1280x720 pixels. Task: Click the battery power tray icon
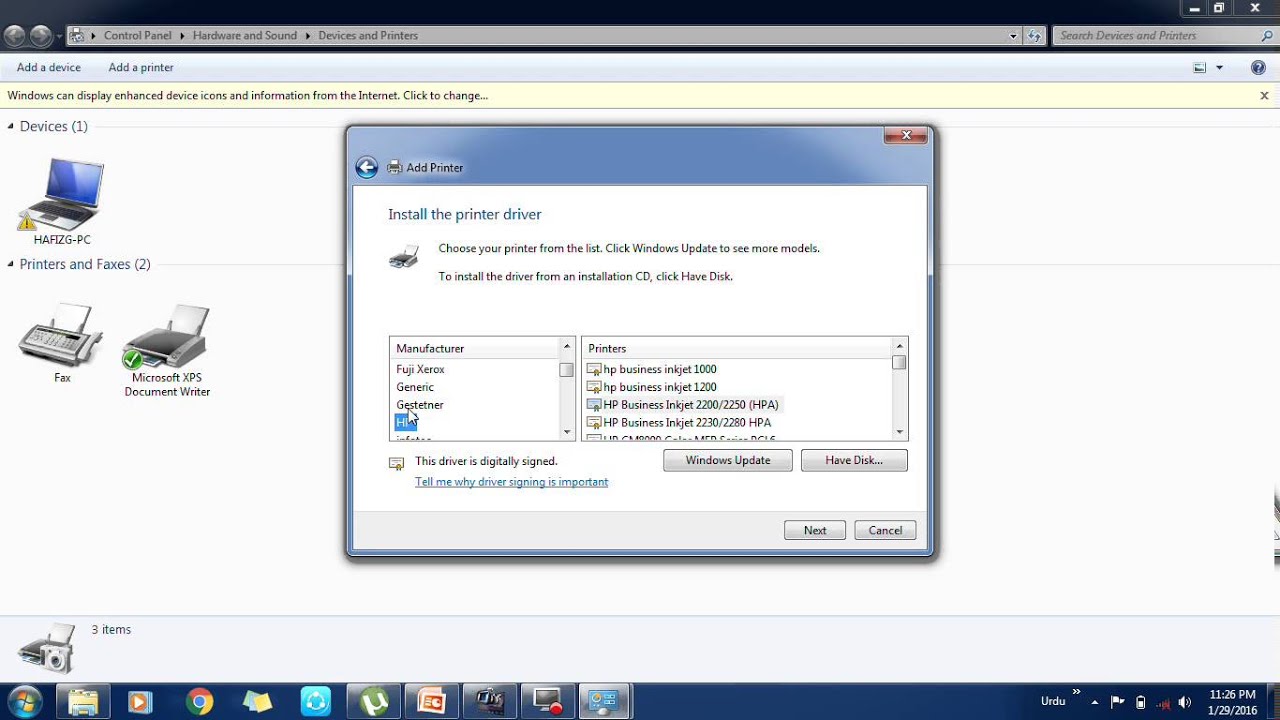tap(1141, 702)
